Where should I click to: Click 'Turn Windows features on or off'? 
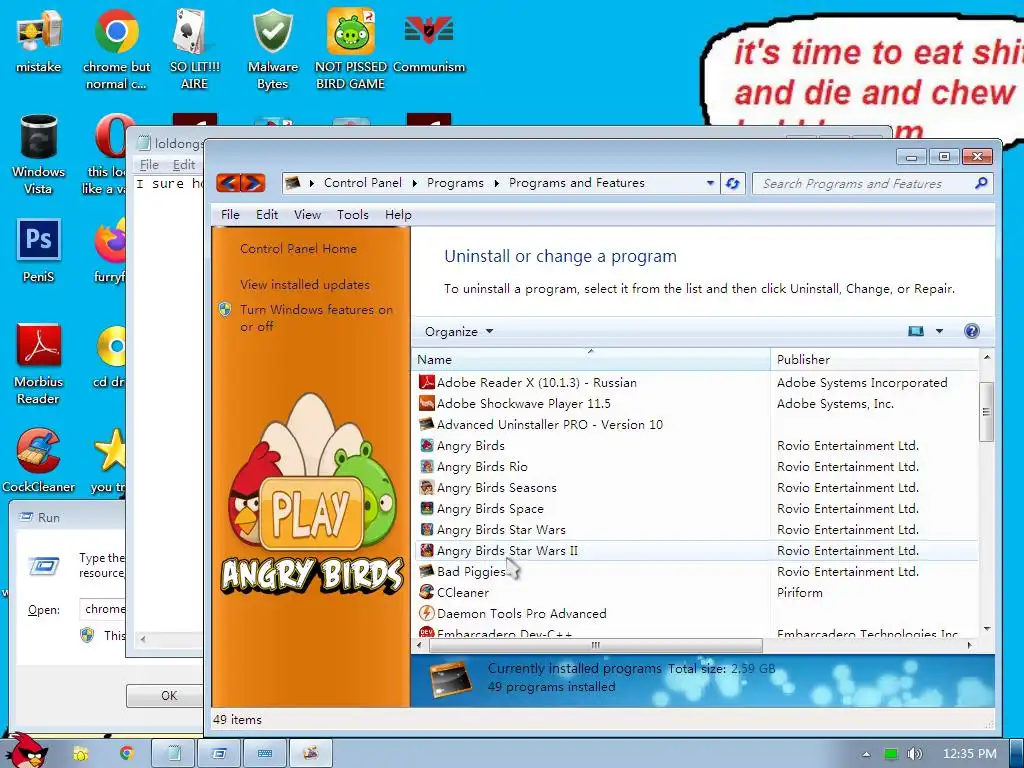(x=316, y=318)
